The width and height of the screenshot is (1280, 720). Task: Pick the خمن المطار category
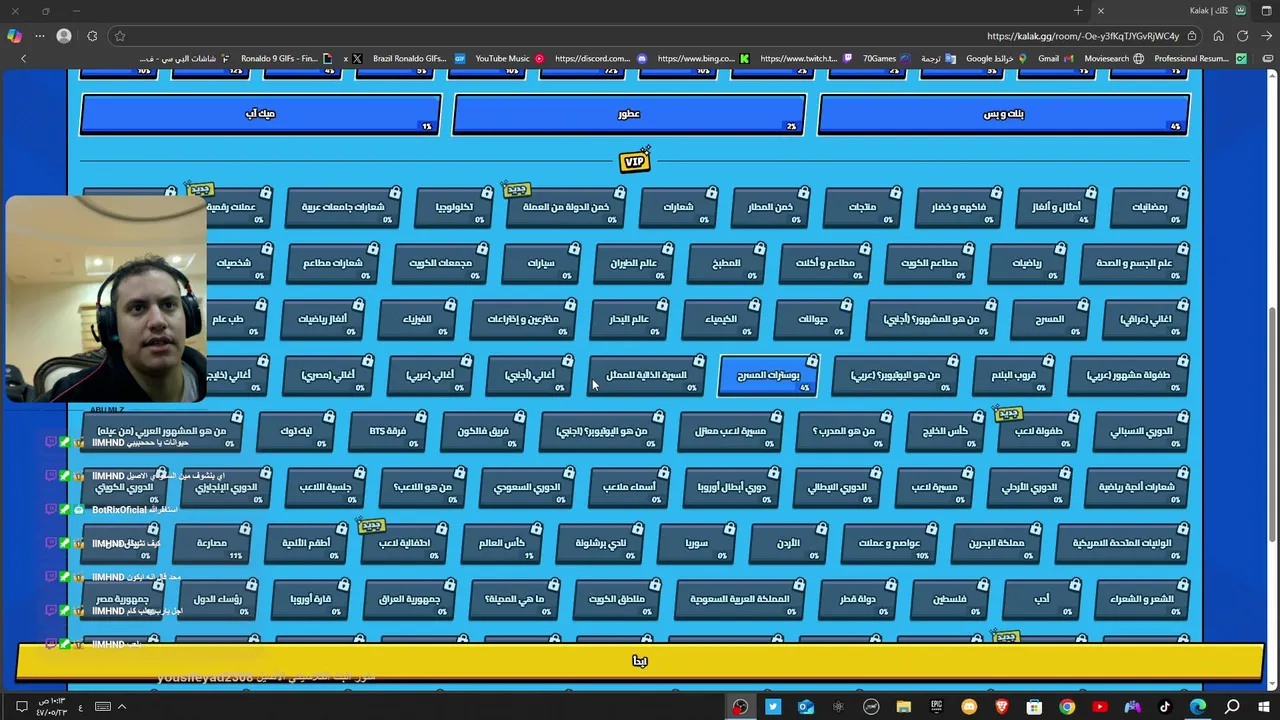[x=769, y=208]
